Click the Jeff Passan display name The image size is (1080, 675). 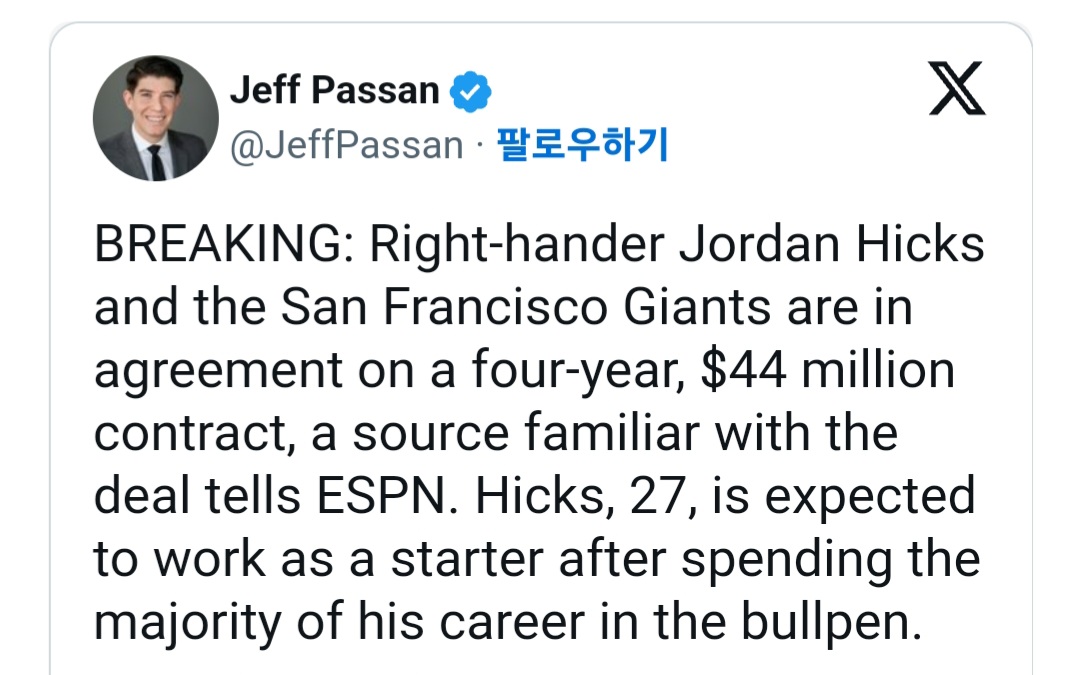pos(334,91)
